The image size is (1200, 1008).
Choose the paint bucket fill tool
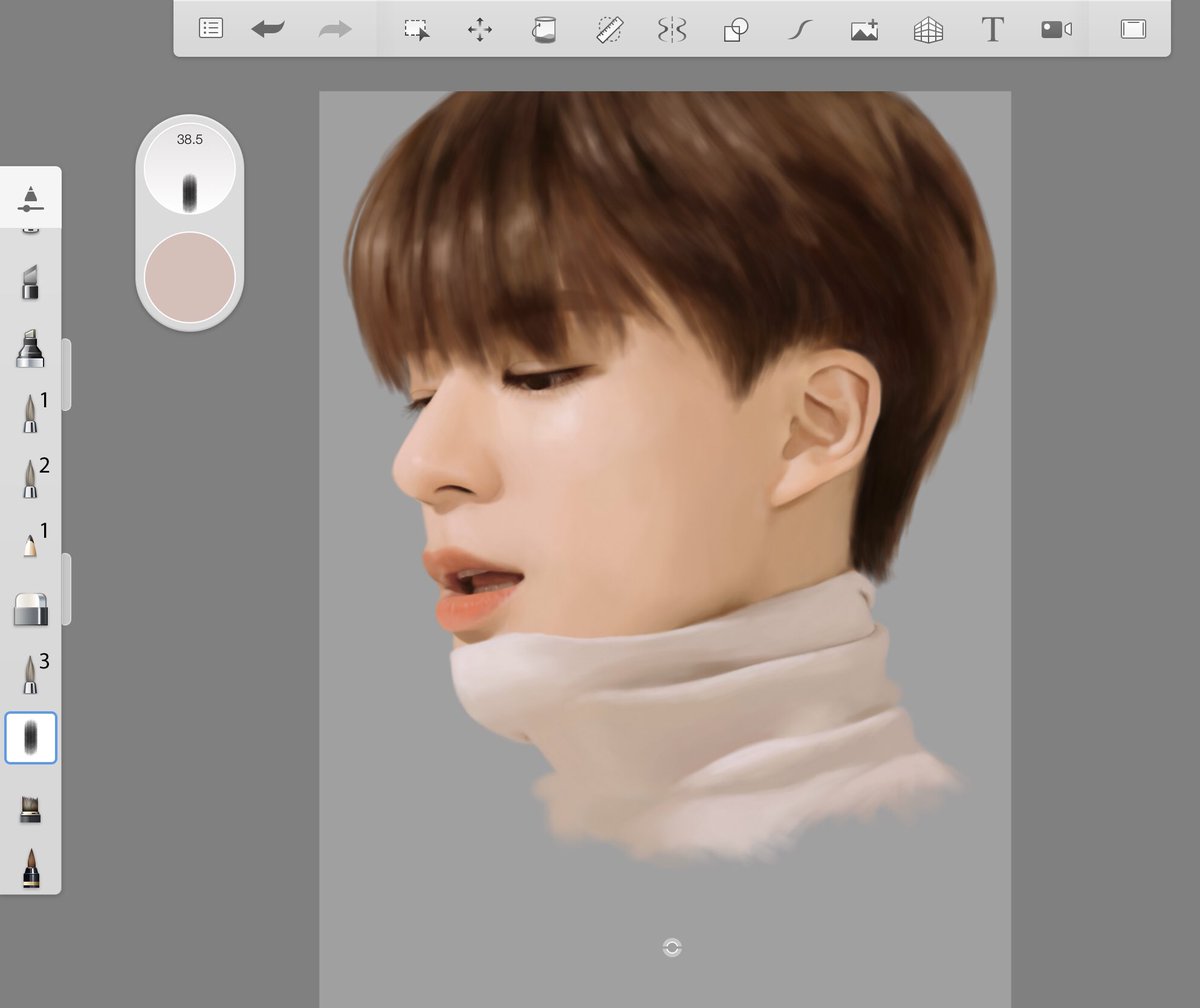pos(543,29)
